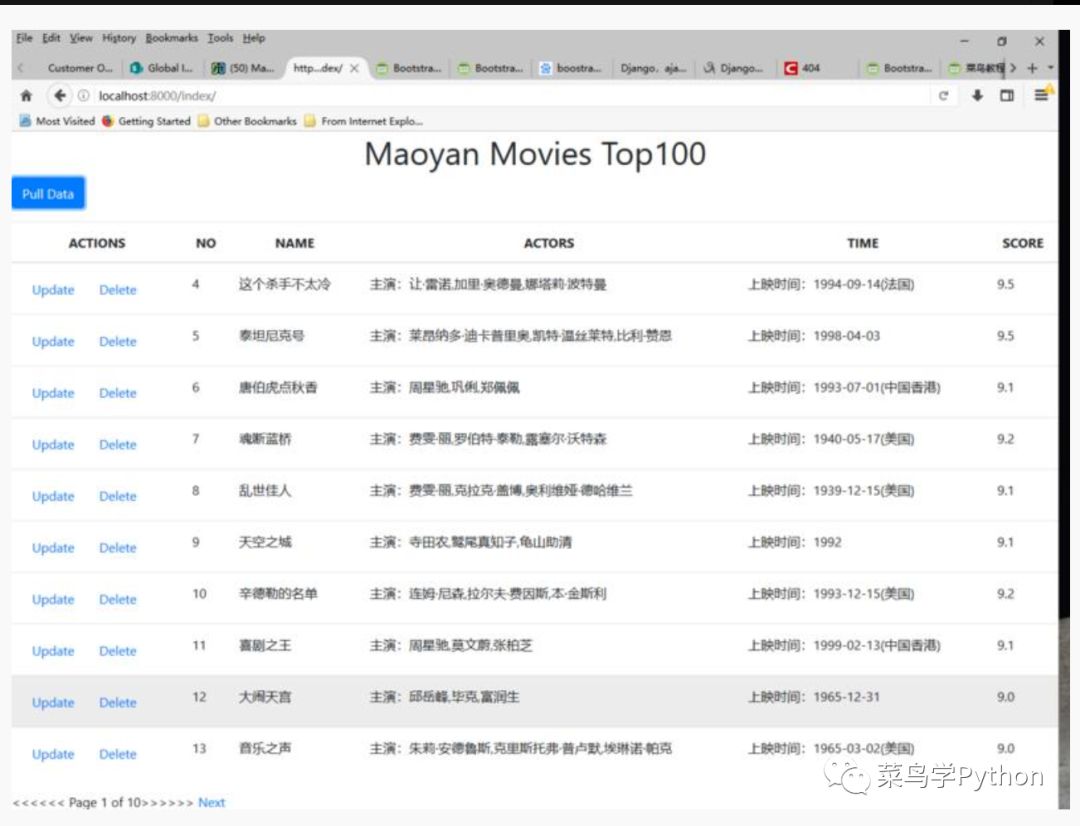Open the Downloads arrow icon

[977, 96]
